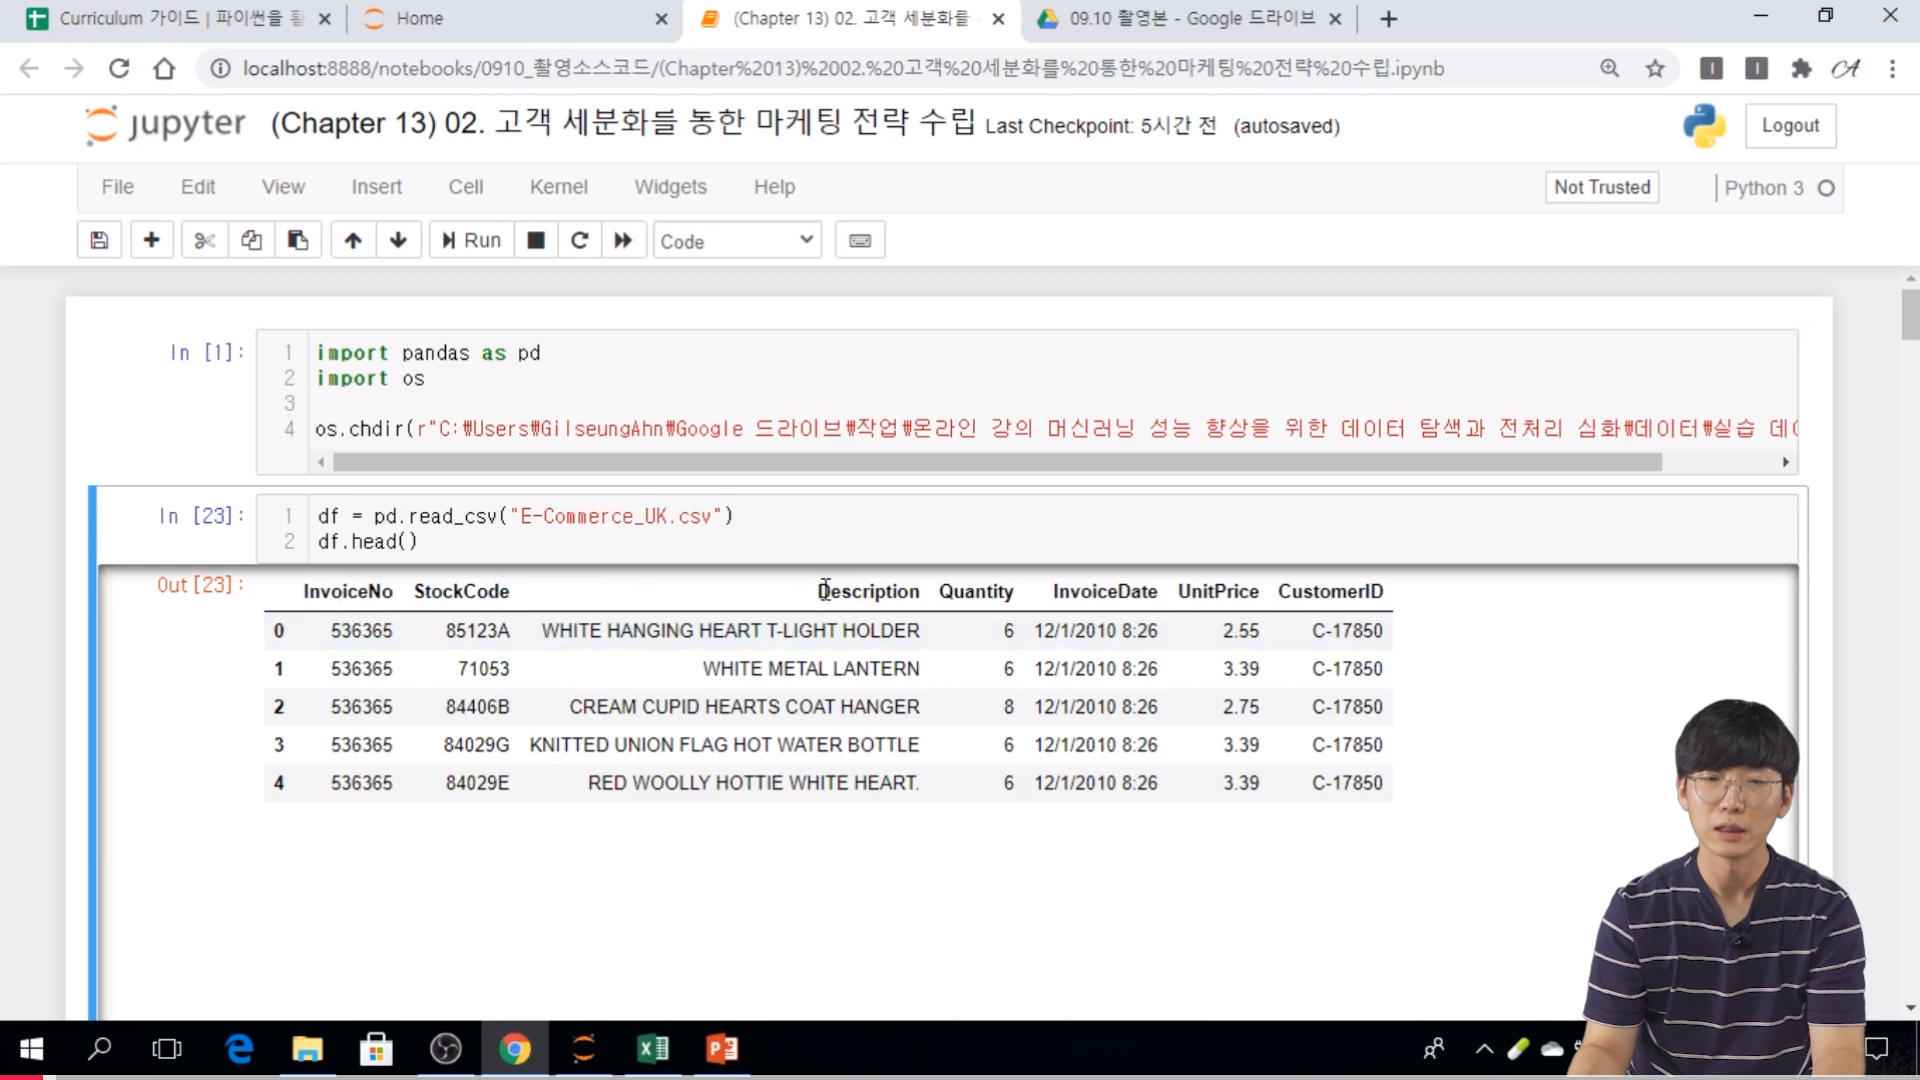Open the Kernel menu
The height and width of the screenshot is (1080, 1920).
click(x=558, y=187)
